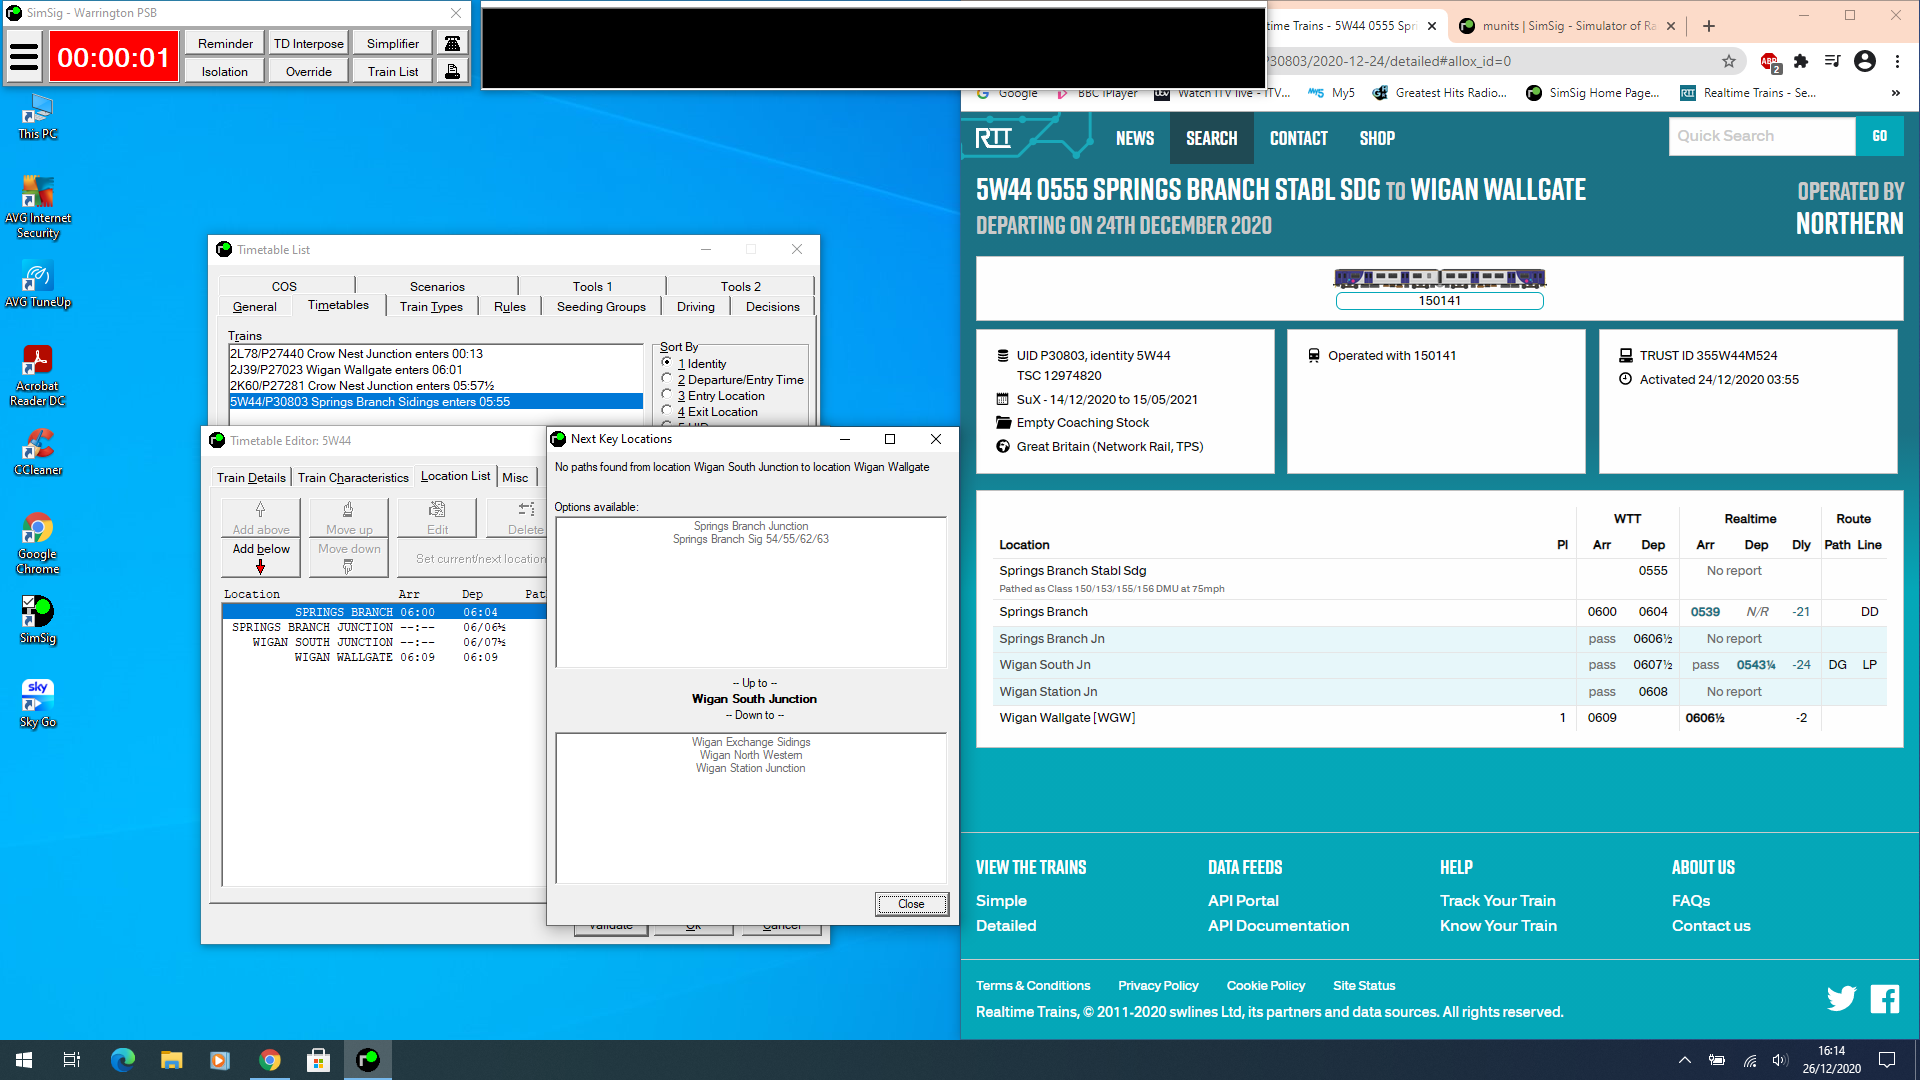Click the Override button
The image size is (1920, 1080).
point(309,71)
